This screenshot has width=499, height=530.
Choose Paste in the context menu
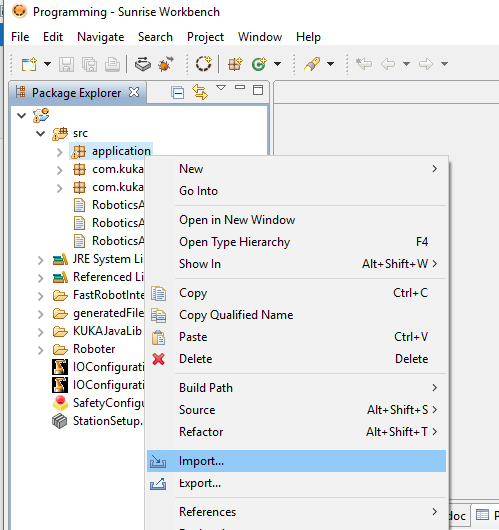tap(296, 337)
